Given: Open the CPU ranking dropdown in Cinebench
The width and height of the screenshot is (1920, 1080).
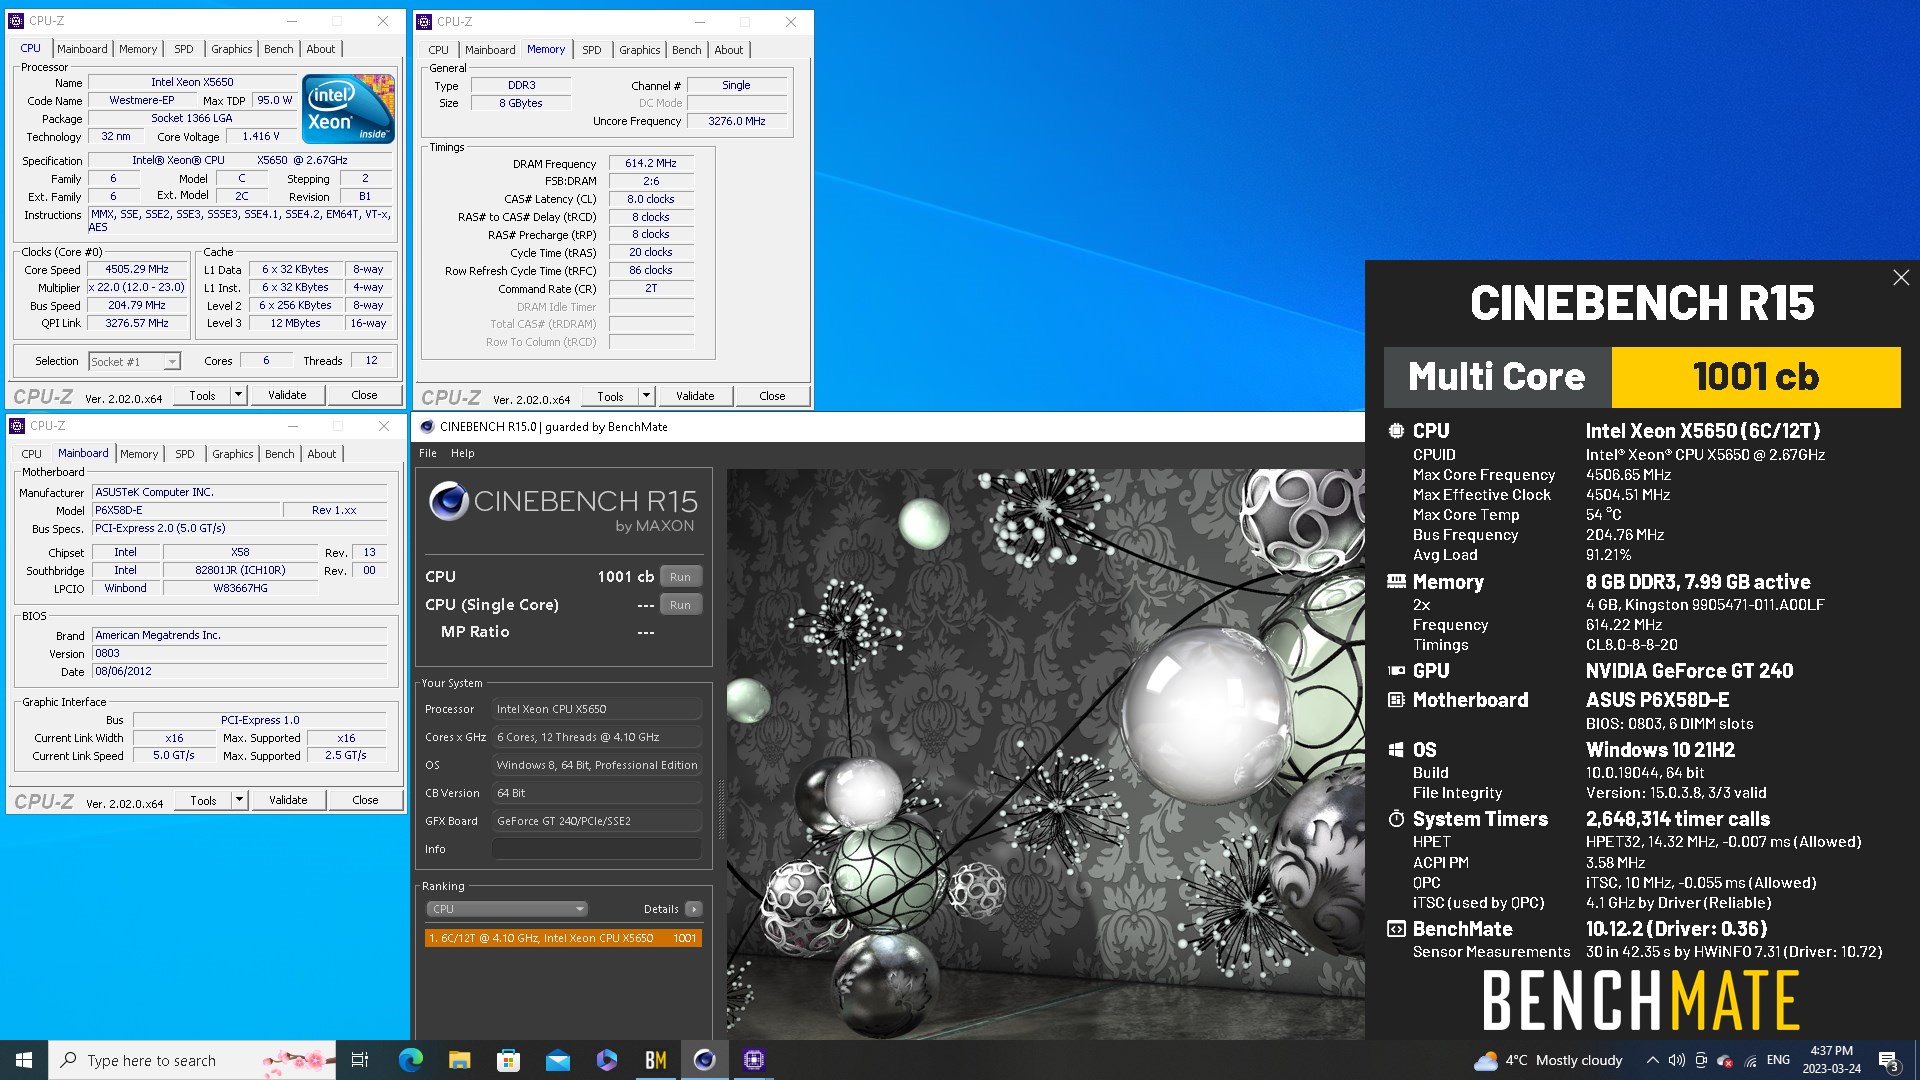Looking at the screenshot, I should pos(506,909).
